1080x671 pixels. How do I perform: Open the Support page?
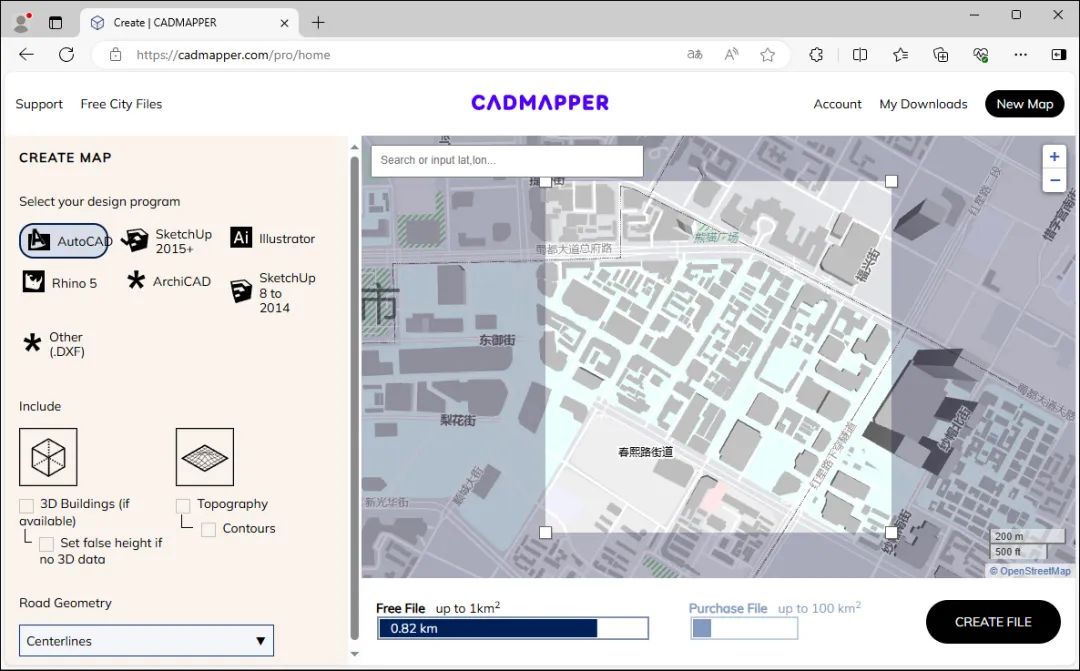[x=39, y=104]
